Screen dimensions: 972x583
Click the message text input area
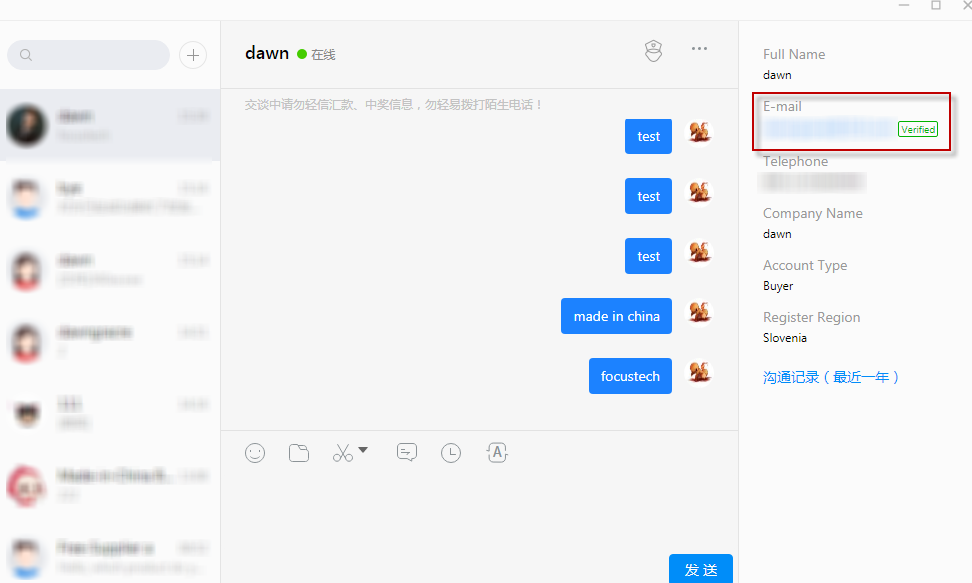(x=479, y=510)
